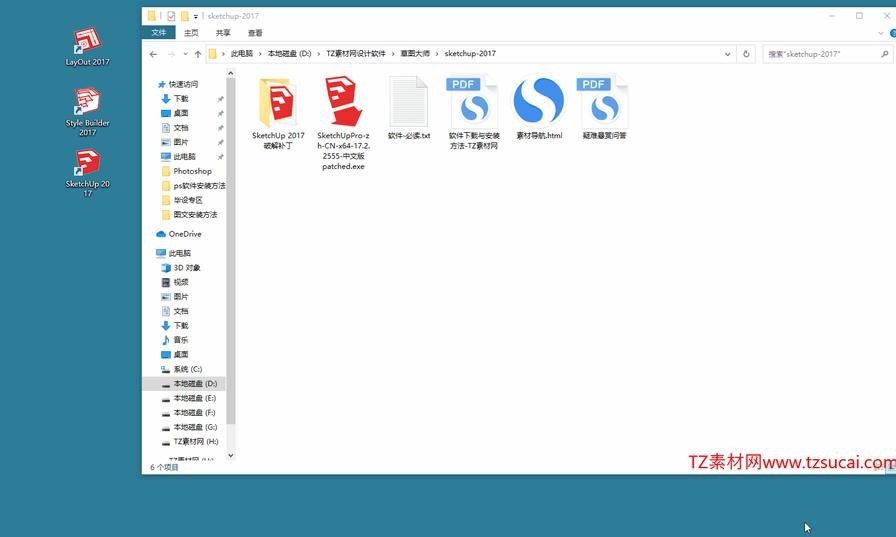Click the quick access toolbar properties icon

(x=171, y=16)
